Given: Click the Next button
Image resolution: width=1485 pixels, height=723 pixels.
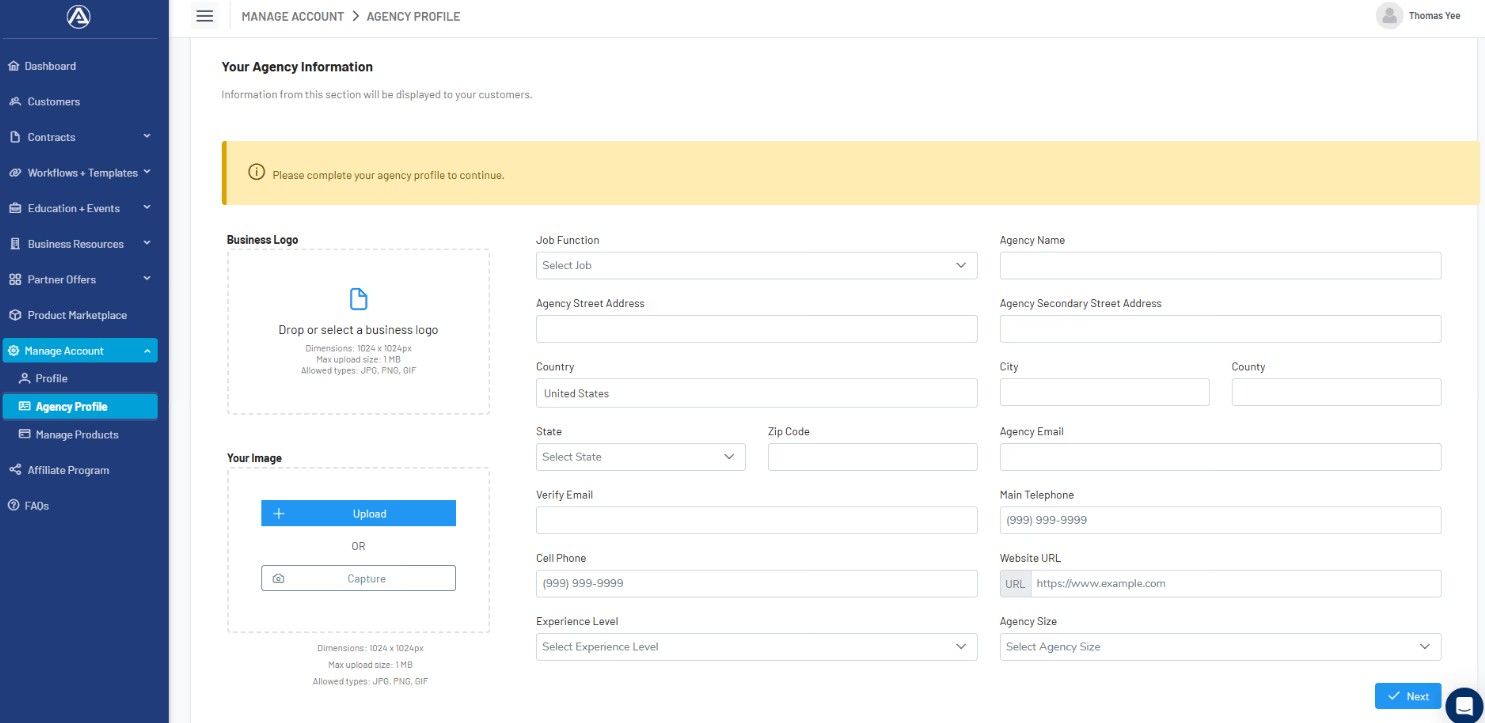Looking at the screenshot, I should [1407, 696].
